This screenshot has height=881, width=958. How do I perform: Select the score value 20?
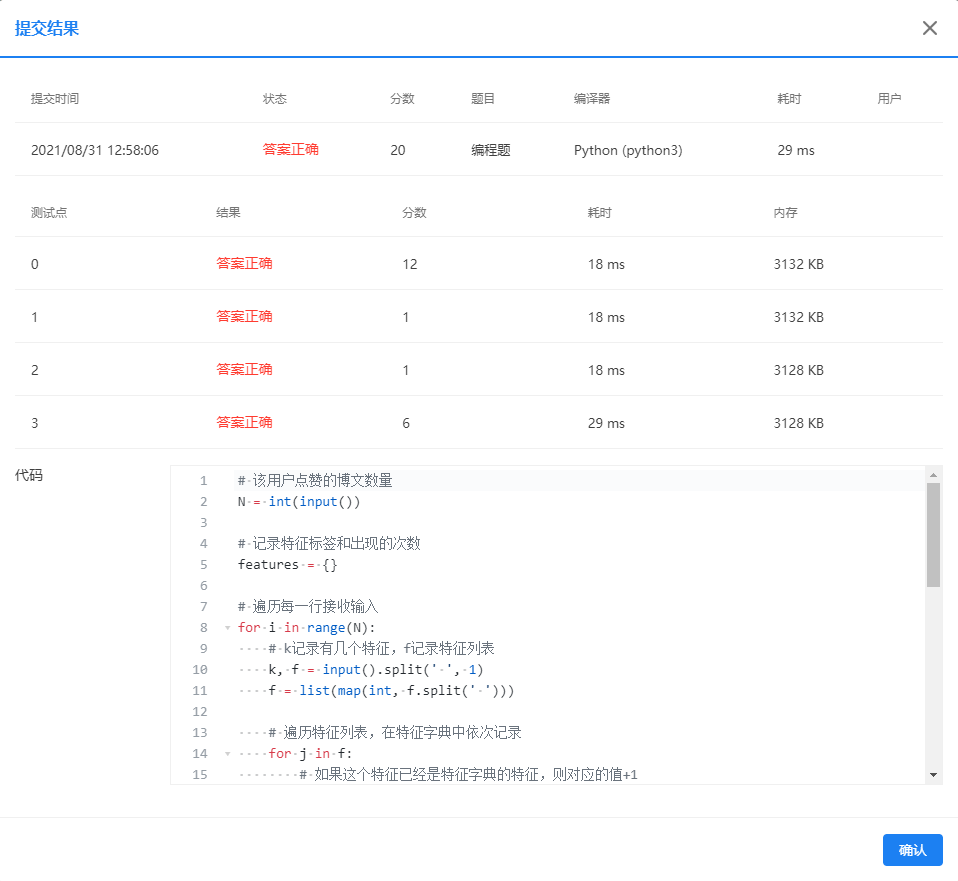pyautogui.click(x=397, y=149)
